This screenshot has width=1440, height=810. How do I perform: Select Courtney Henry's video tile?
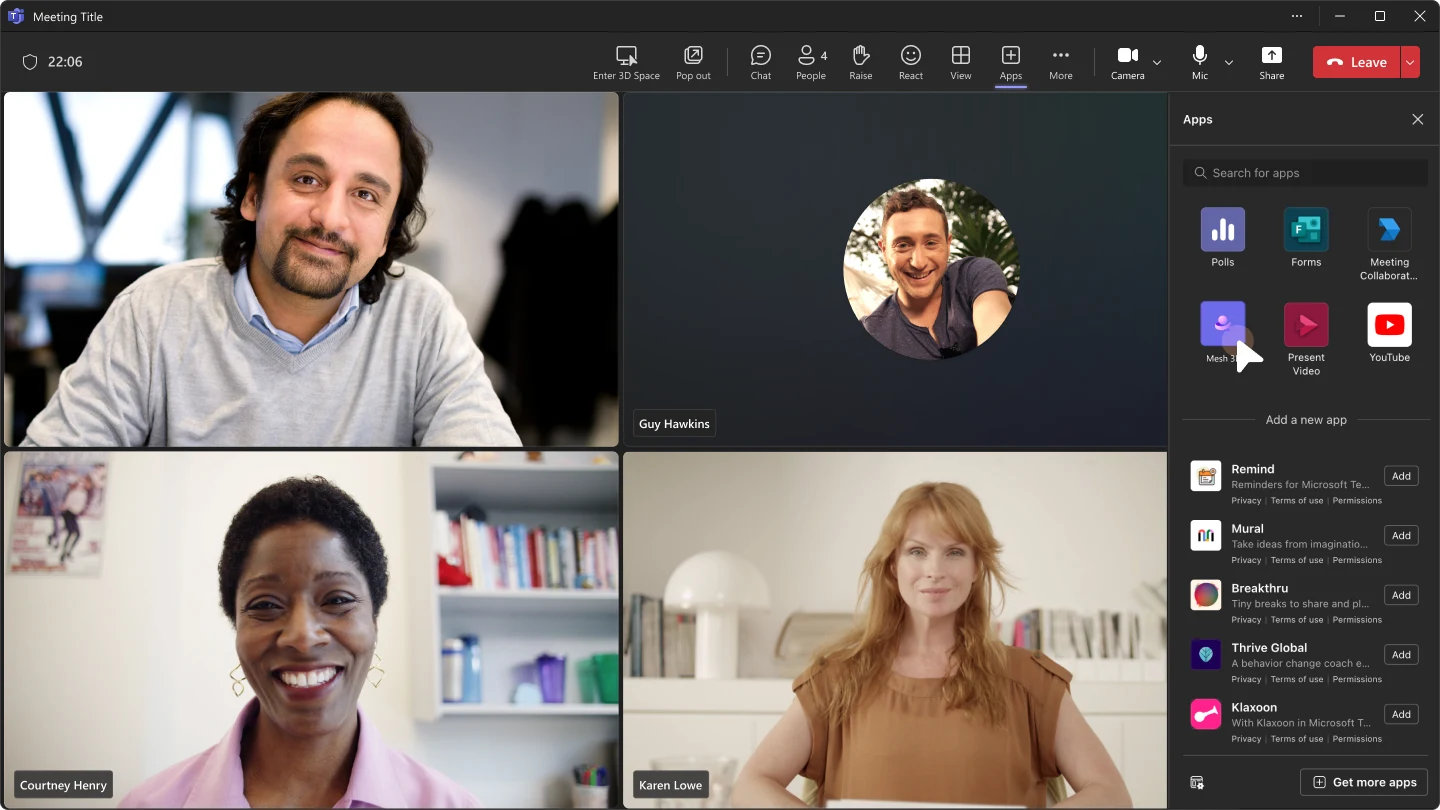(311, 629)
